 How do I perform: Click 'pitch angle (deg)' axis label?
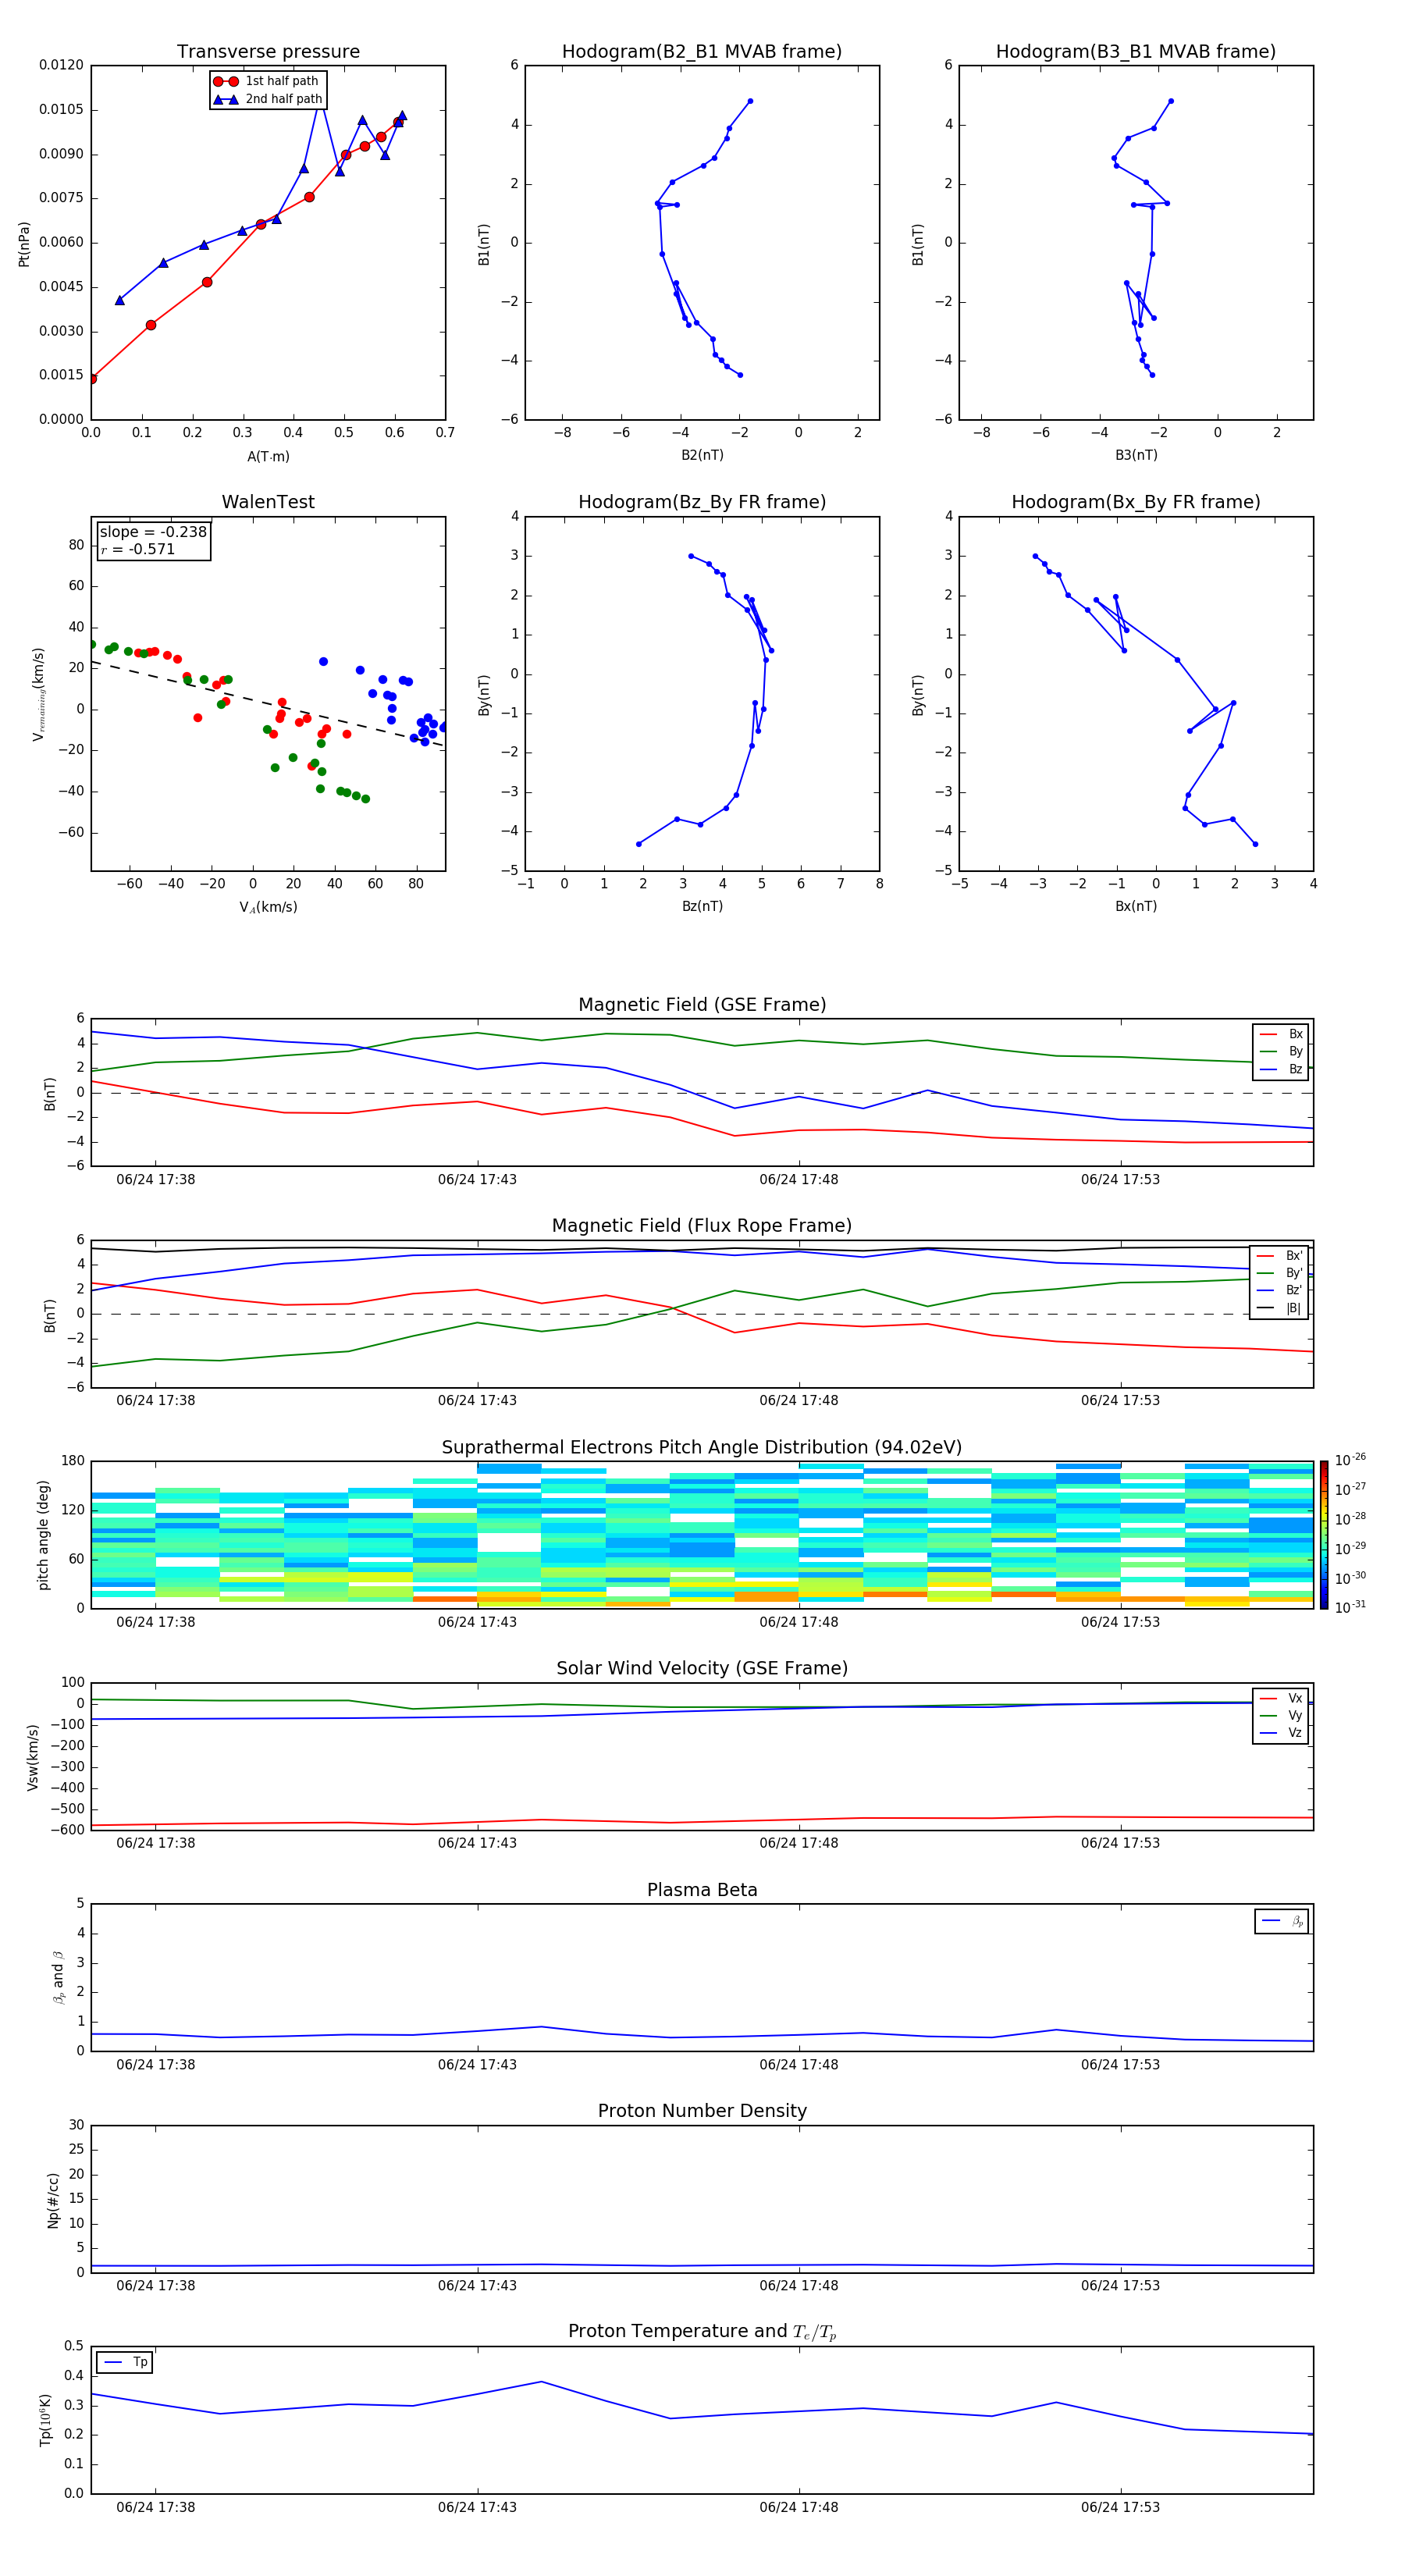[x=43, y=1535]
